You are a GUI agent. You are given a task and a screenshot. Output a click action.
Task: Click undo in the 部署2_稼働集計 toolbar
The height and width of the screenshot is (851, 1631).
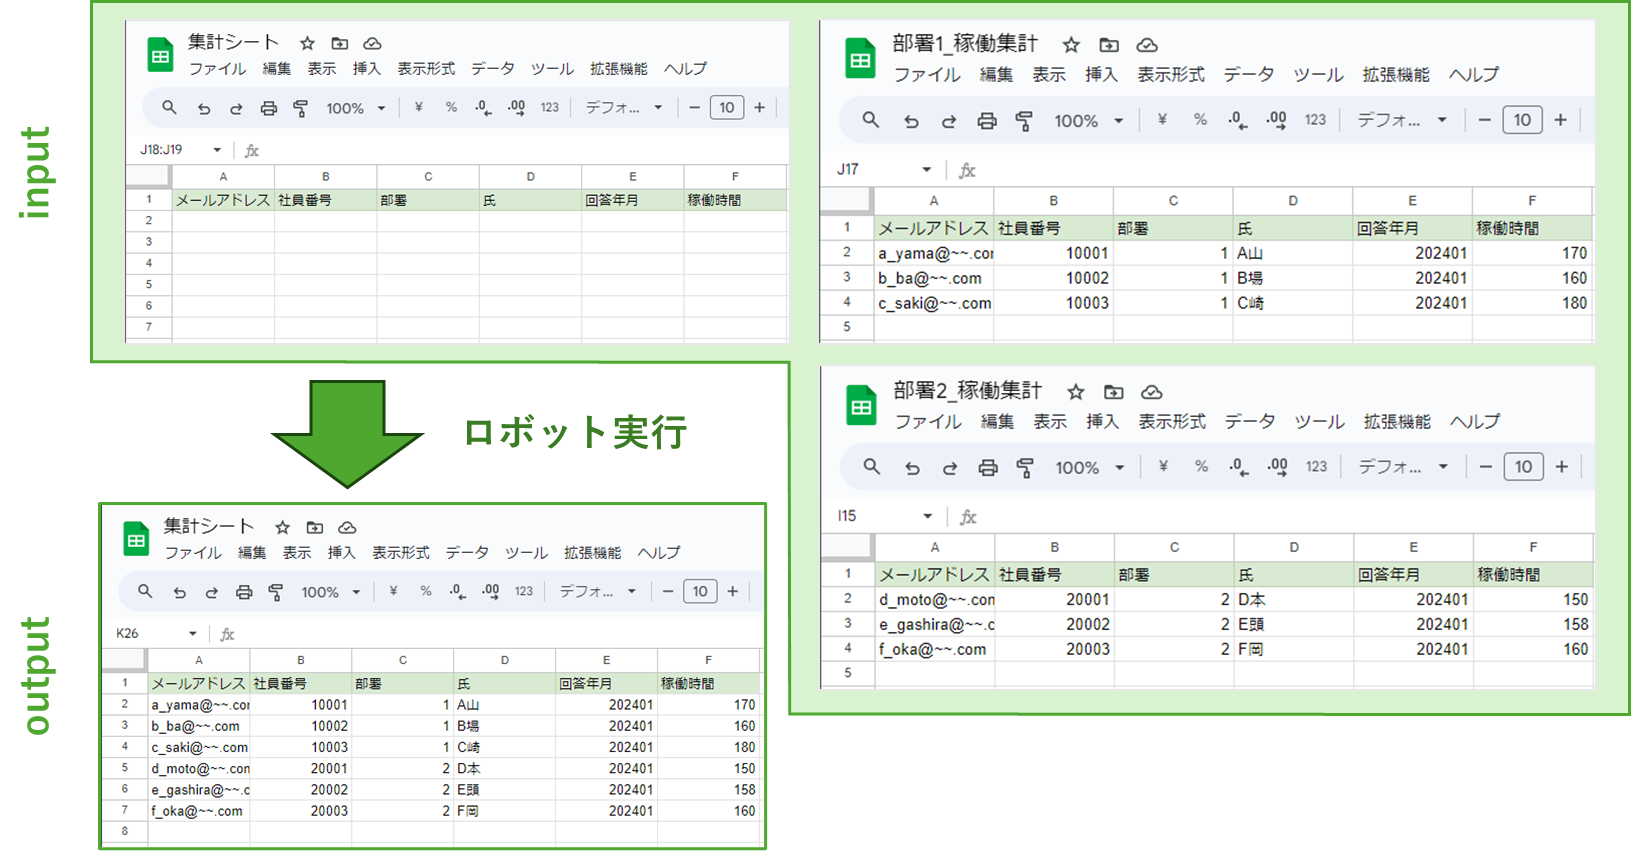coord(911,467)
